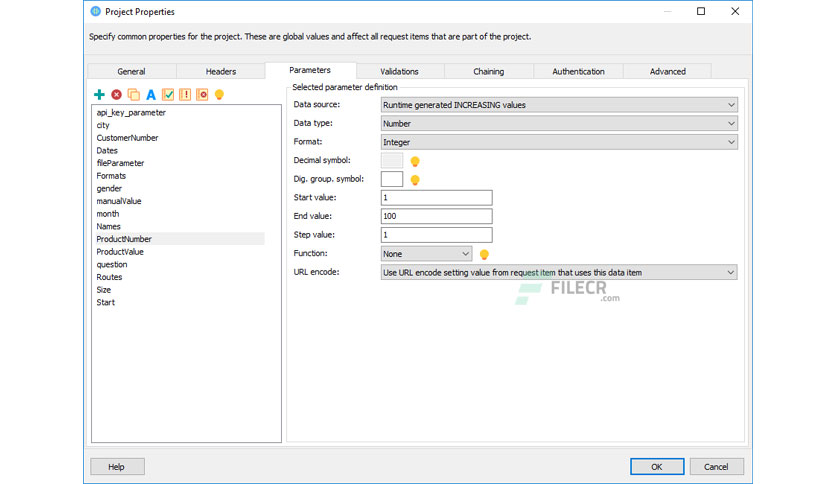Select the fileParameter entry

click(x=120, y=163)
